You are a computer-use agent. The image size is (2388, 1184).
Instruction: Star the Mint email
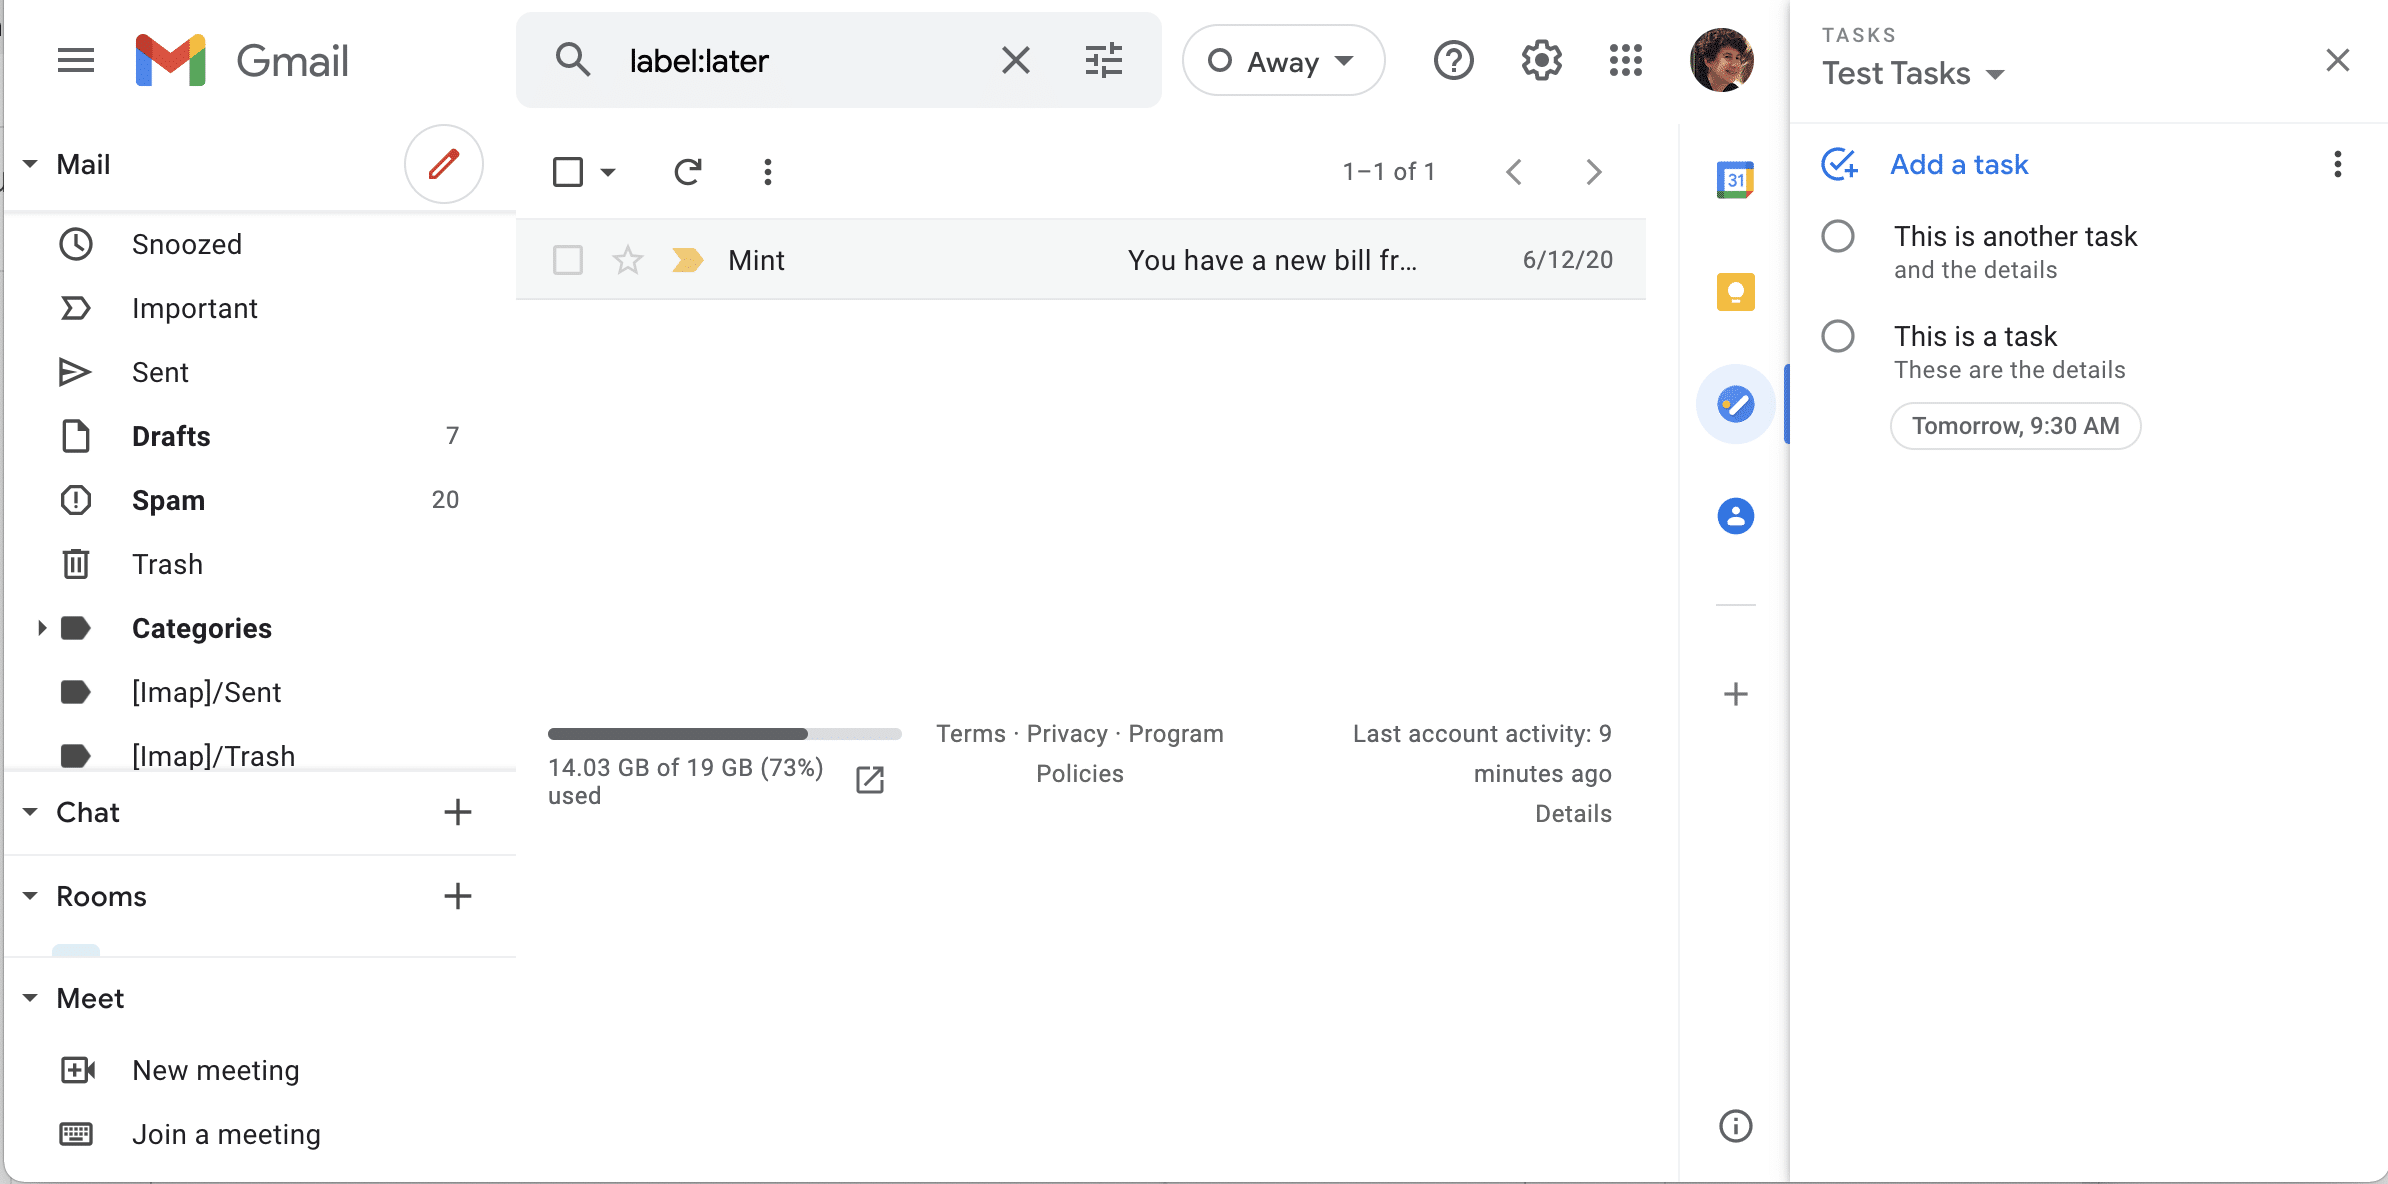627,260
